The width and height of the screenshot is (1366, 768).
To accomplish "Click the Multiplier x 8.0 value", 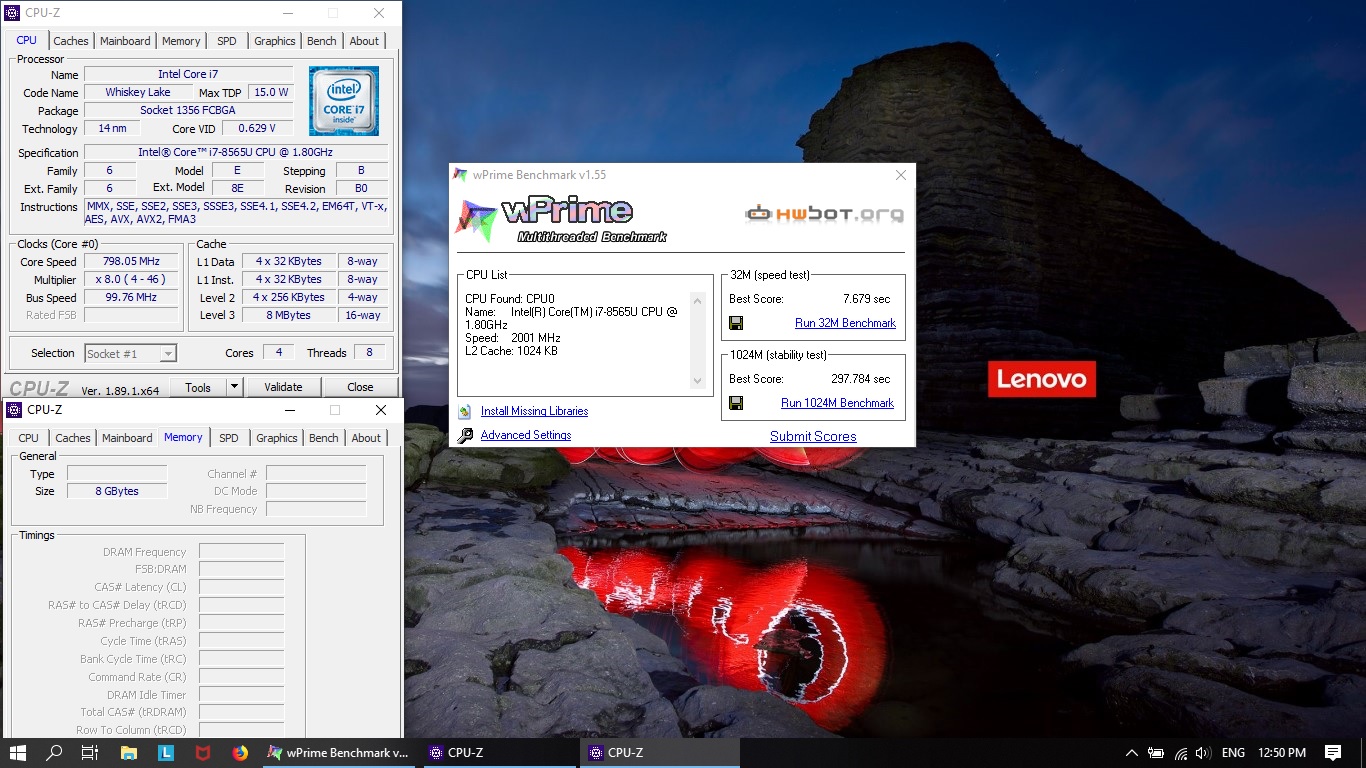I will pyautogui.click(x=132, y=279).
